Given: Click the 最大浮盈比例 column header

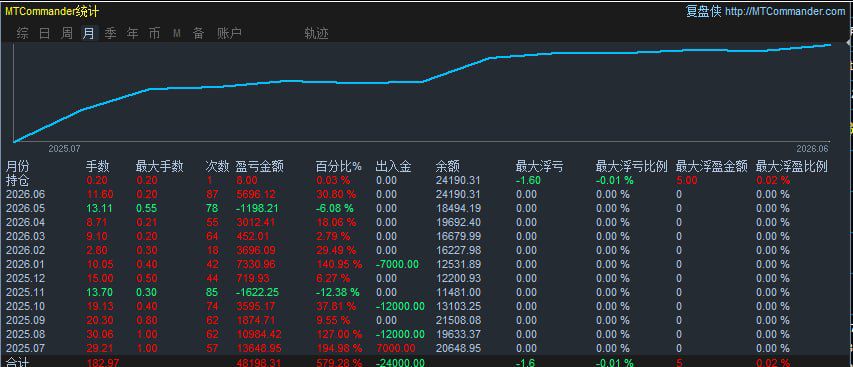Looking at the screenshot, I should (x=792, y=166).
